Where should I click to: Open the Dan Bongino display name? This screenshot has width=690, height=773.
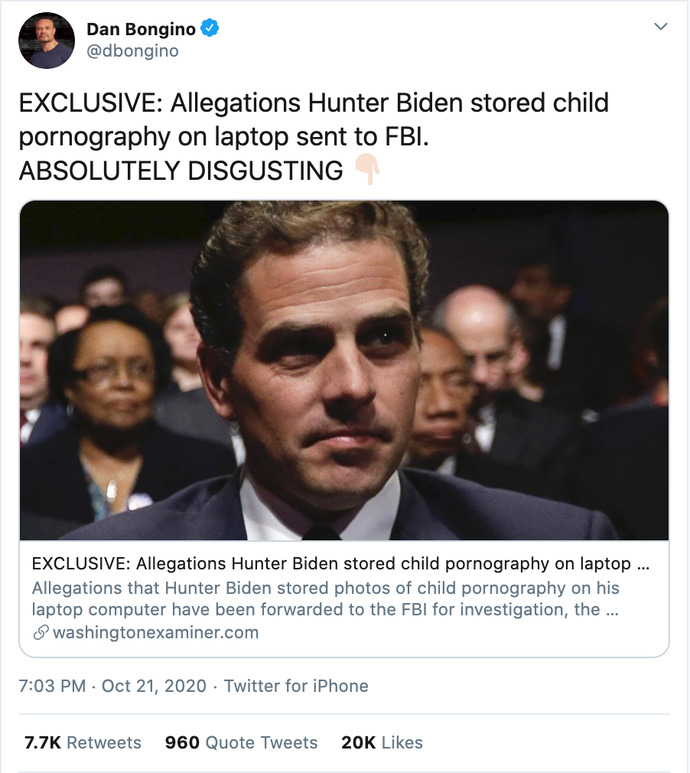(x=141, y=29)
